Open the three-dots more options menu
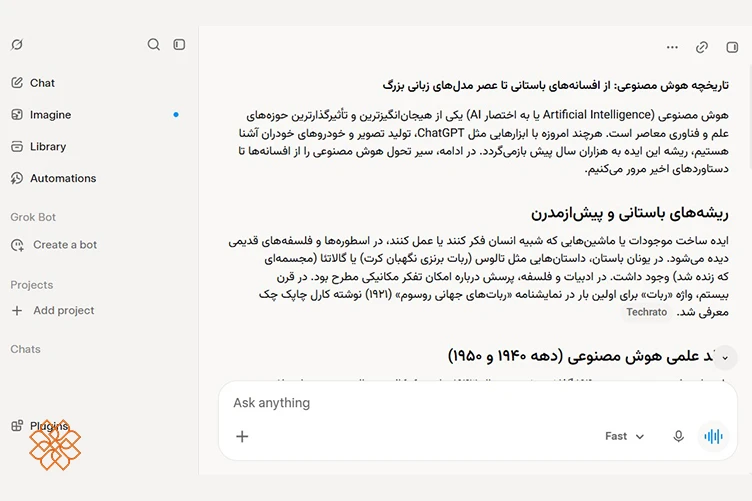 pyautogui.click(x=672, y=47)
